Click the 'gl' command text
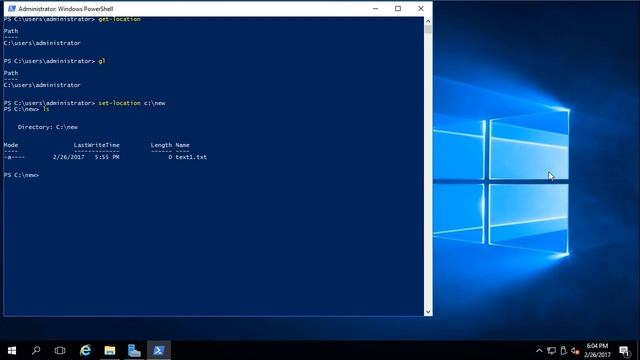 [x=102, y=61]
